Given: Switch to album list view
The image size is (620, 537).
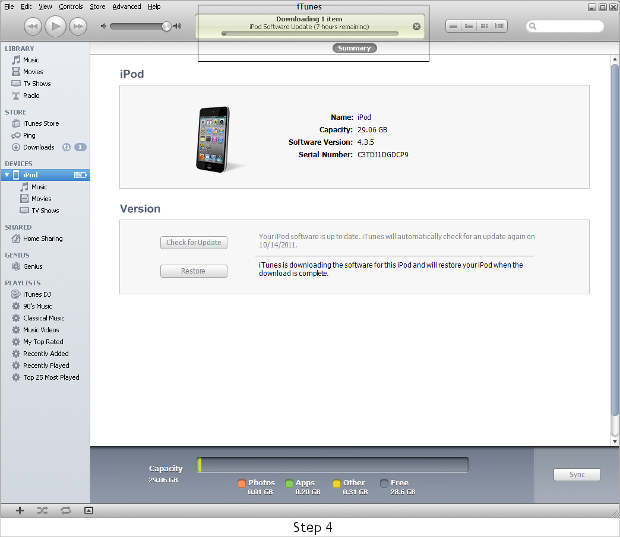Looking at the screenshot, I should 469,26.
